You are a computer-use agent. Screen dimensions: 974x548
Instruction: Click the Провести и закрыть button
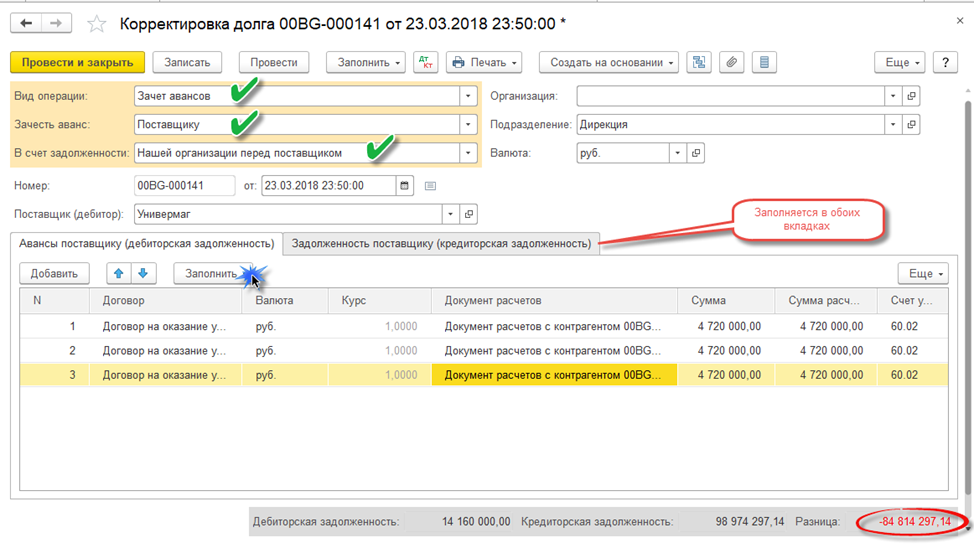(x=78, y=62)
